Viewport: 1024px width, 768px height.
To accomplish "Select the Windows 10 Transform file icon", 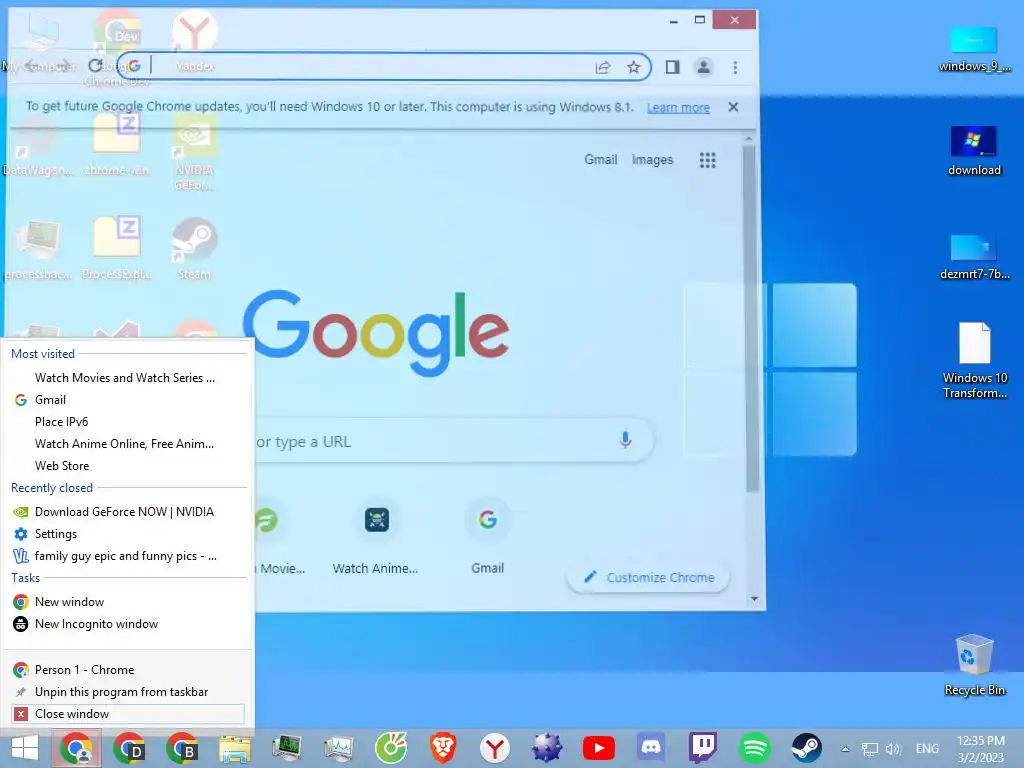I will point(974,360).
